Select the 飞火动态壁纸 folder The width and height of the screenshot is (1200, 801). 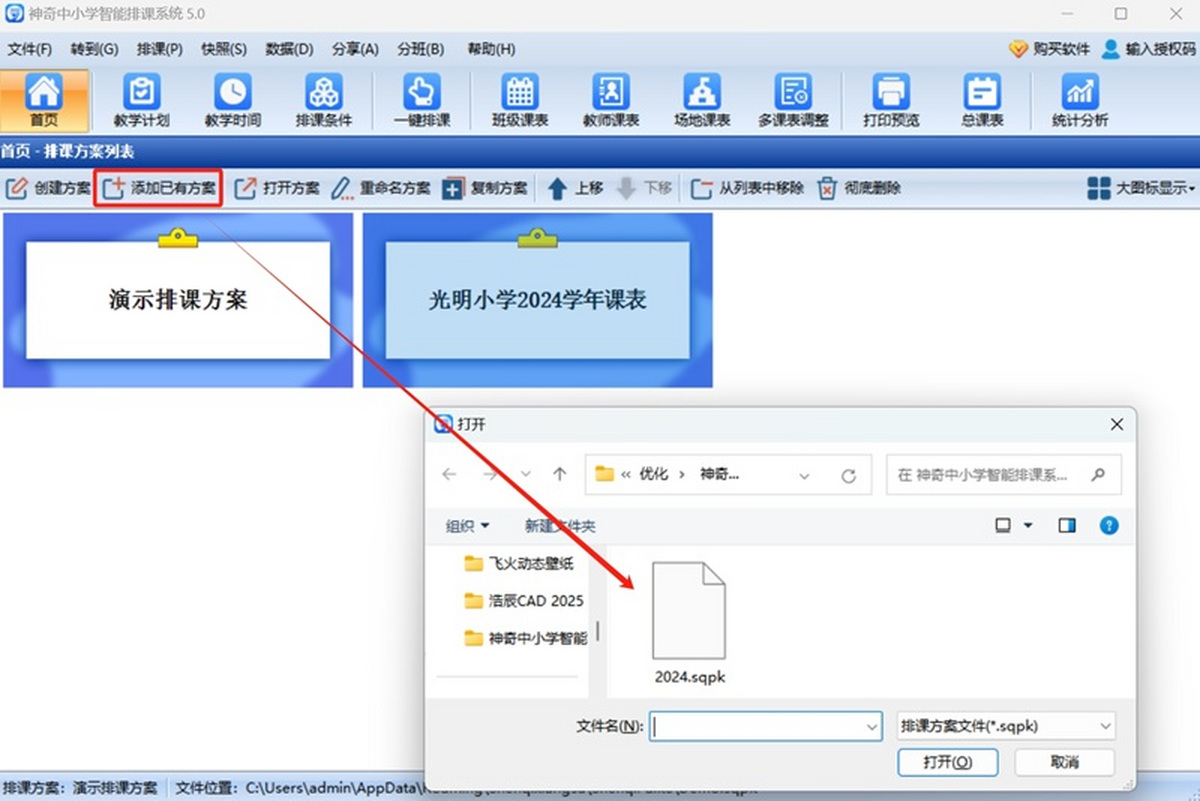coord(519,564)
